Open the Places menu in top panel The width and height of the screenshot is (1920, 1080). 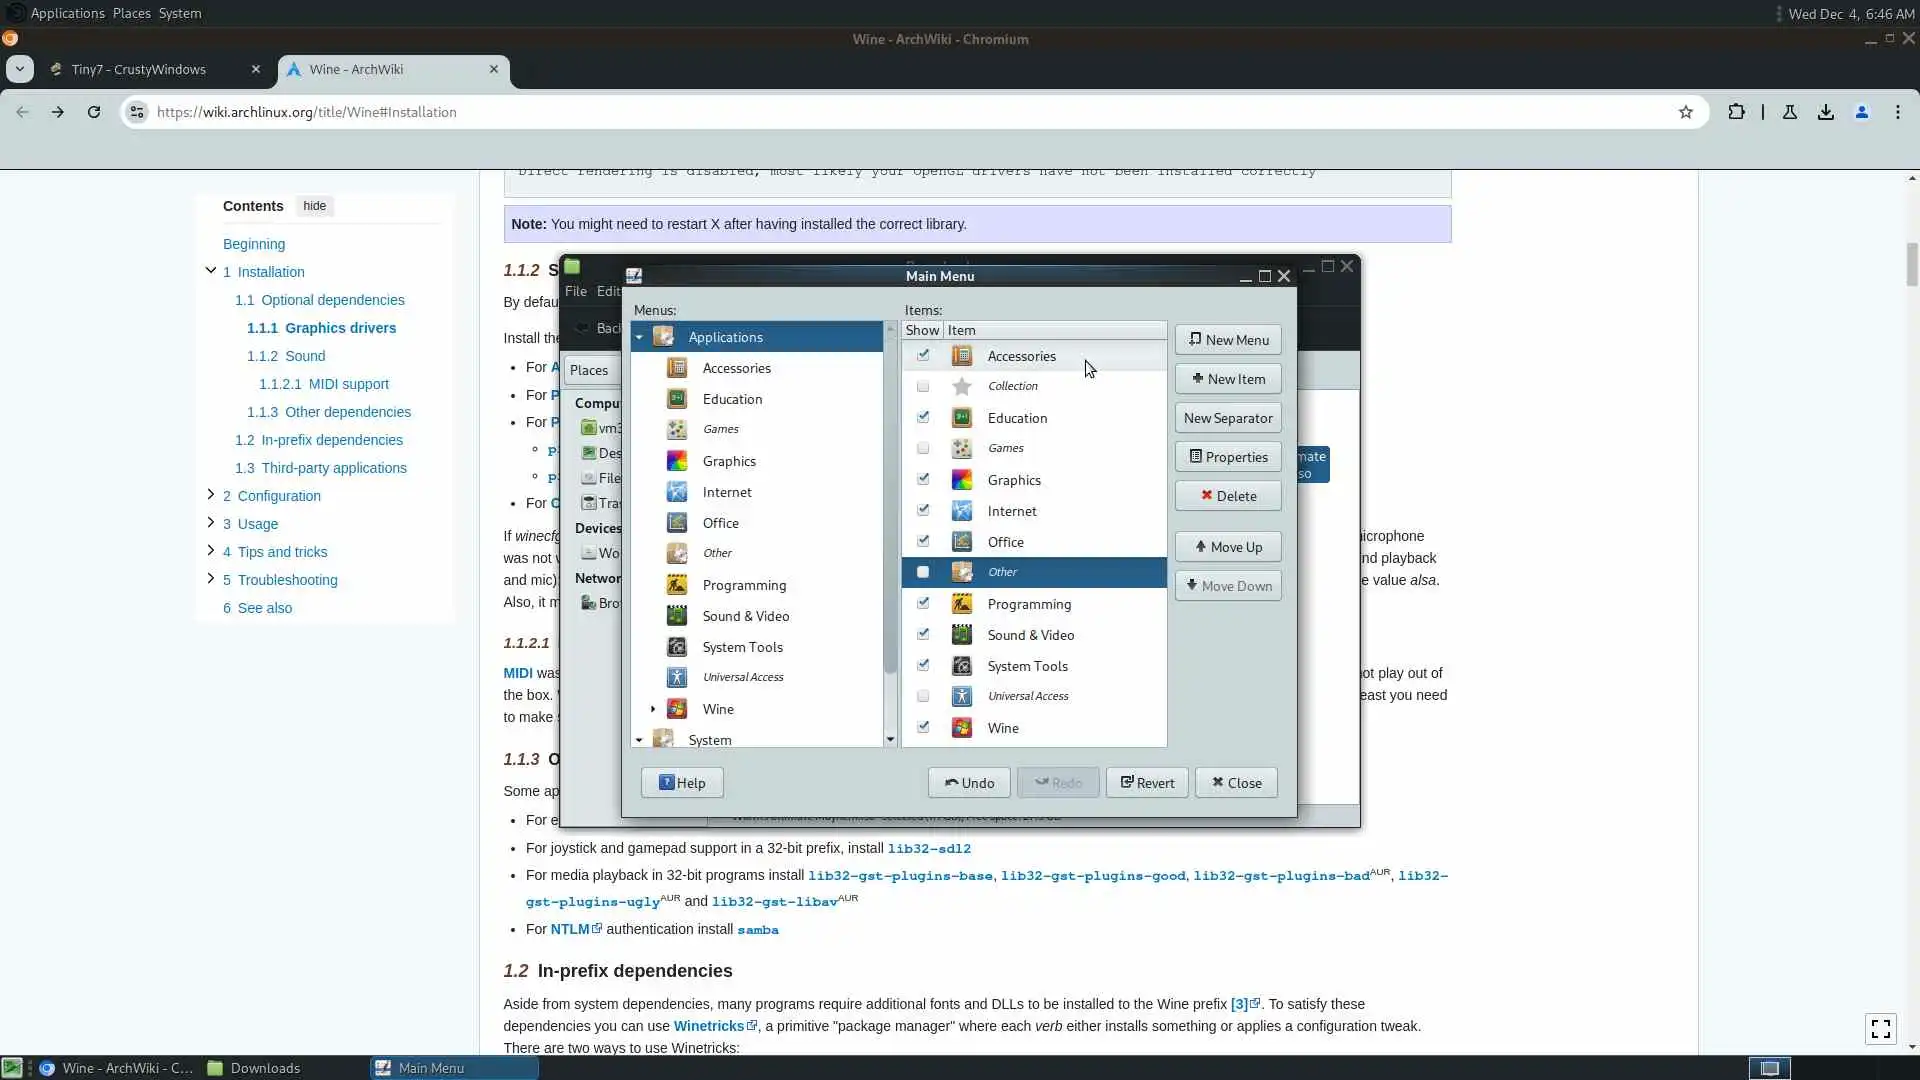point(131,13)
